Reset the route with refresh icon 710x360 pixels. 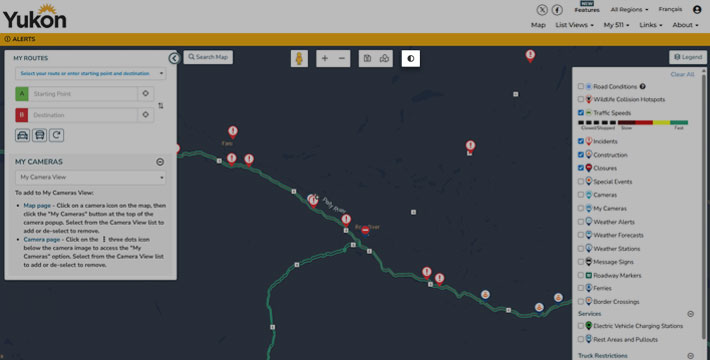pyautogui.click(x=56, y=135)
